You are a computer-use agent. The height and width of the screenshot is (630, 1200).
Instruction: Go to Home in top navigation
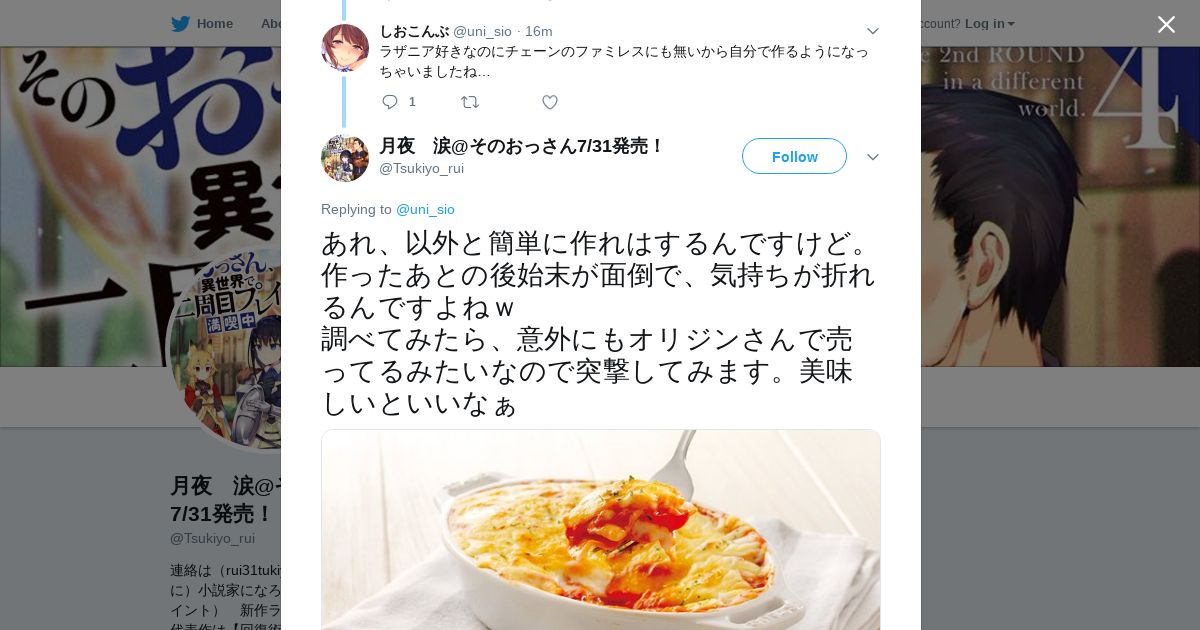[214, 24]
